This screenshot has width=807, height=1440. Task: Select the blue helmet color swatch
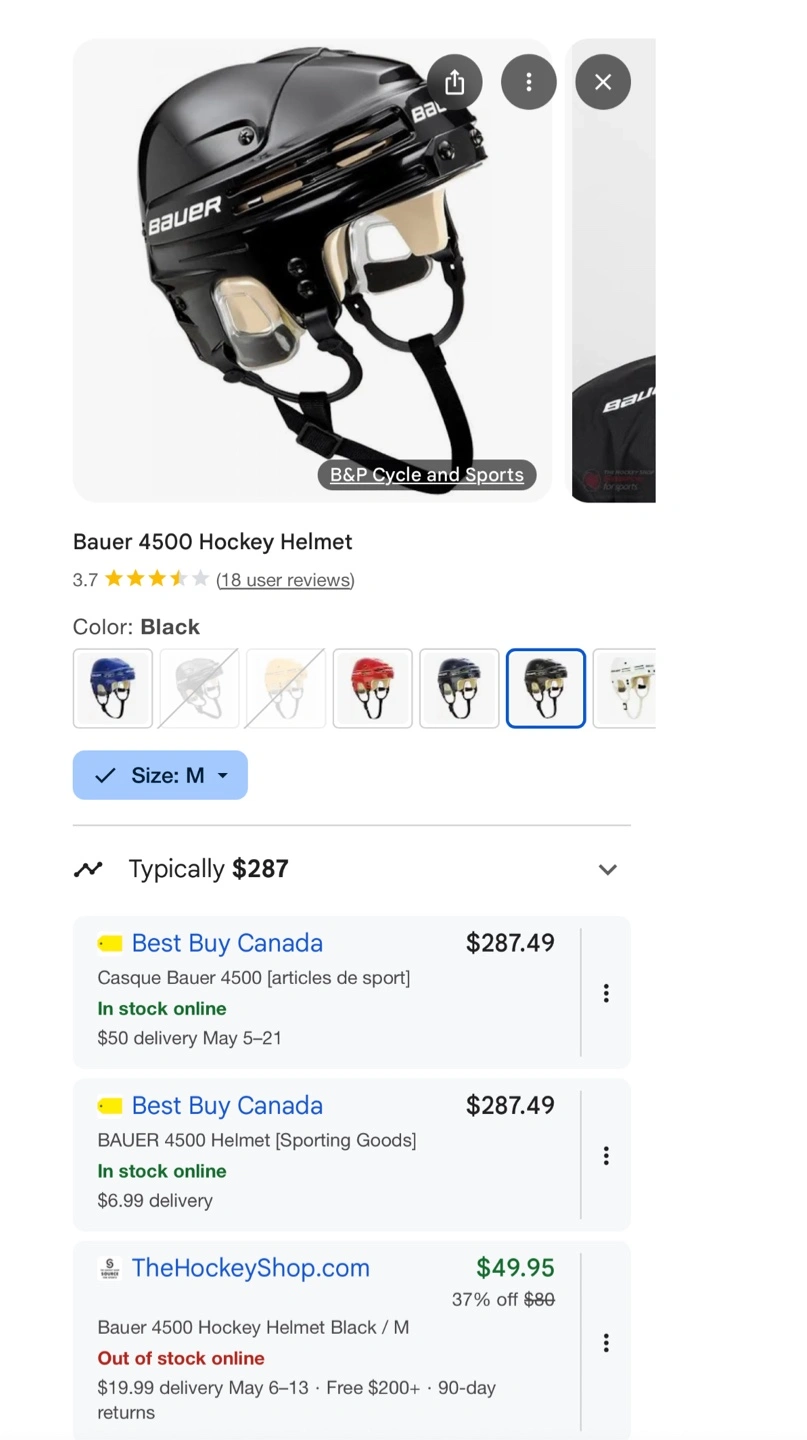tap(113, 688)
